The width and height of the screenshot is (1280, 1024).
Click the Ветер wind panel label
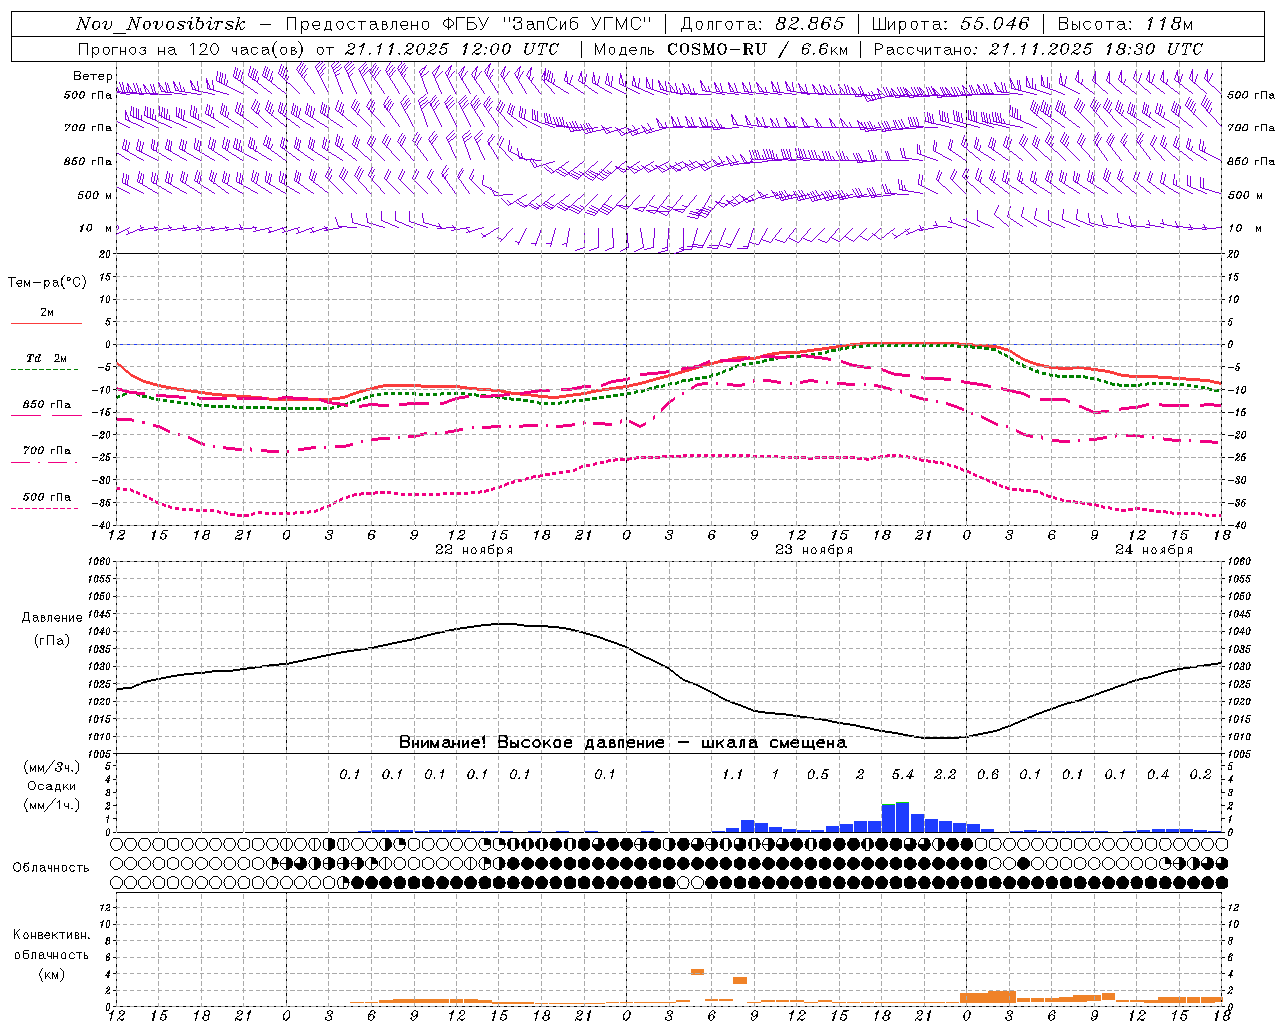click(92, 76)
